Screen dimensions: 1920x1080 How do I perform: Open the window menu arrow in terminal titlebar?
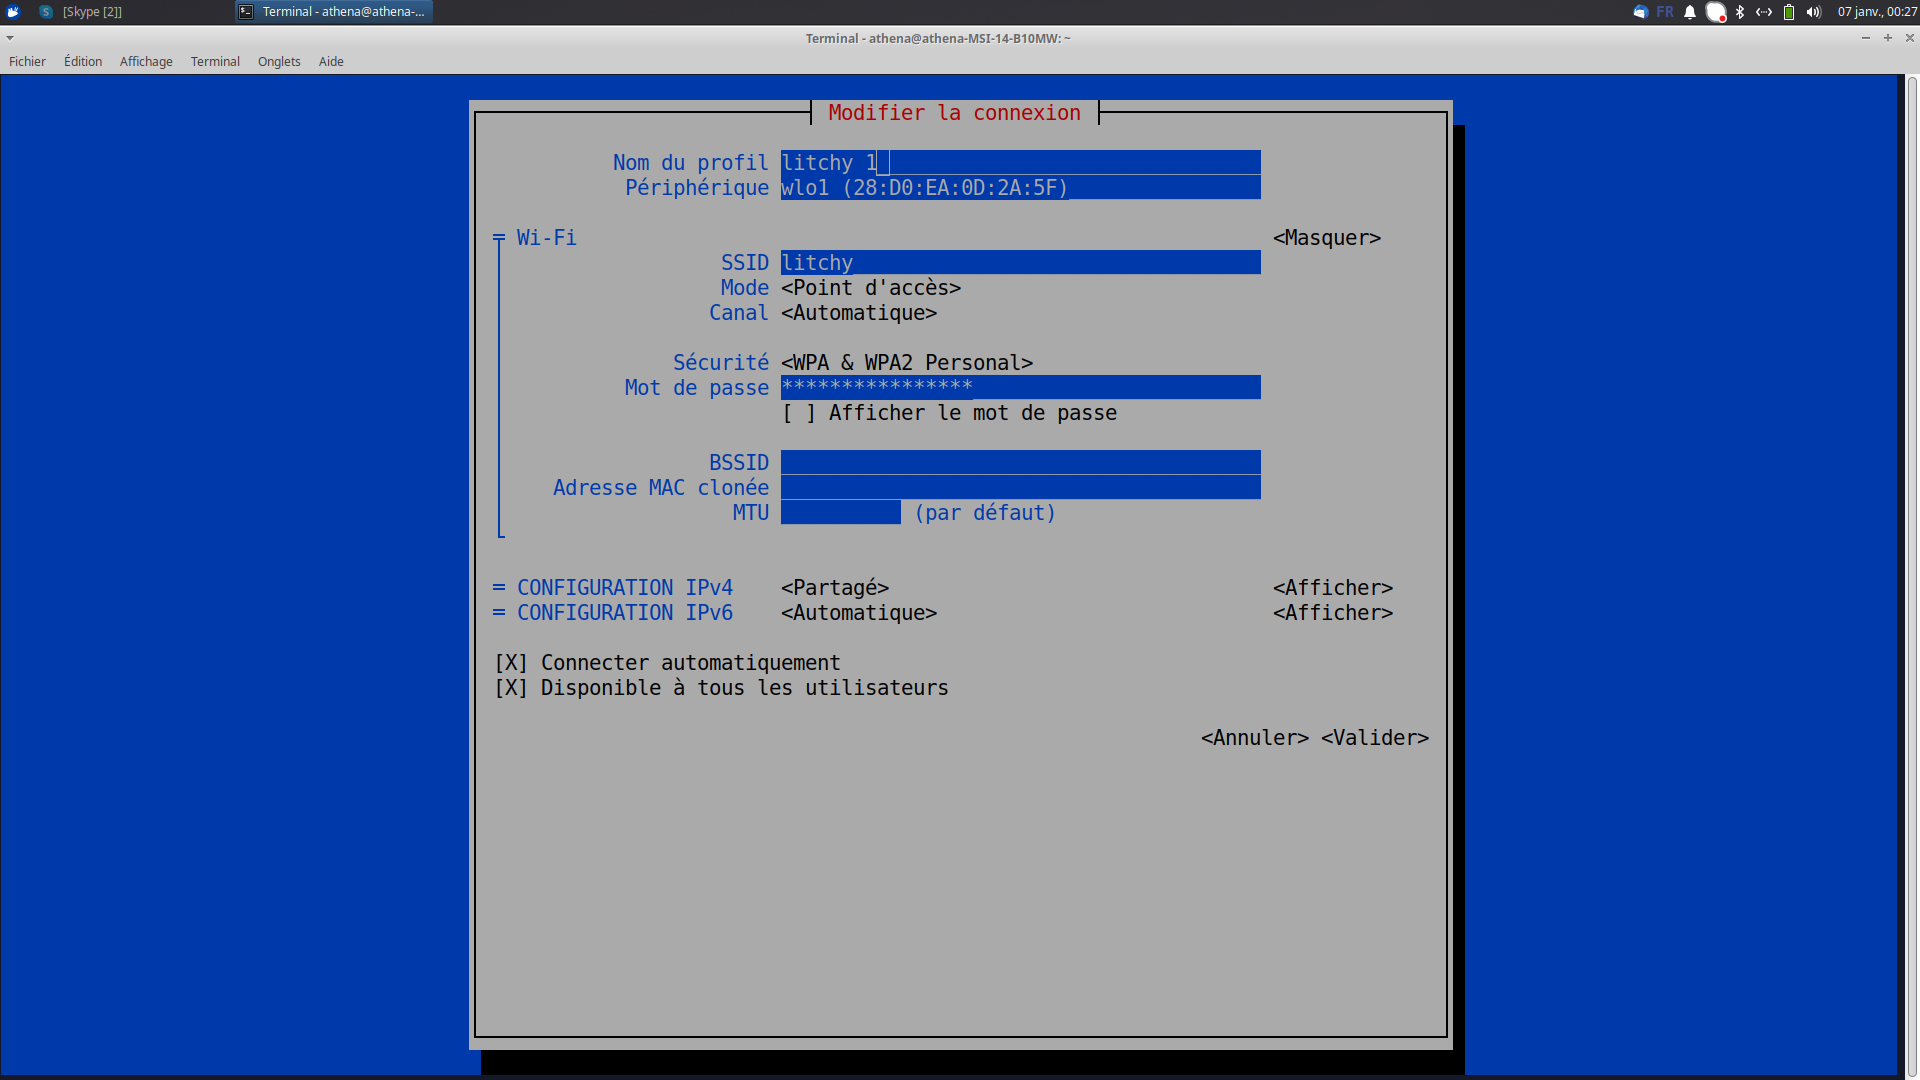coord(10,38)
